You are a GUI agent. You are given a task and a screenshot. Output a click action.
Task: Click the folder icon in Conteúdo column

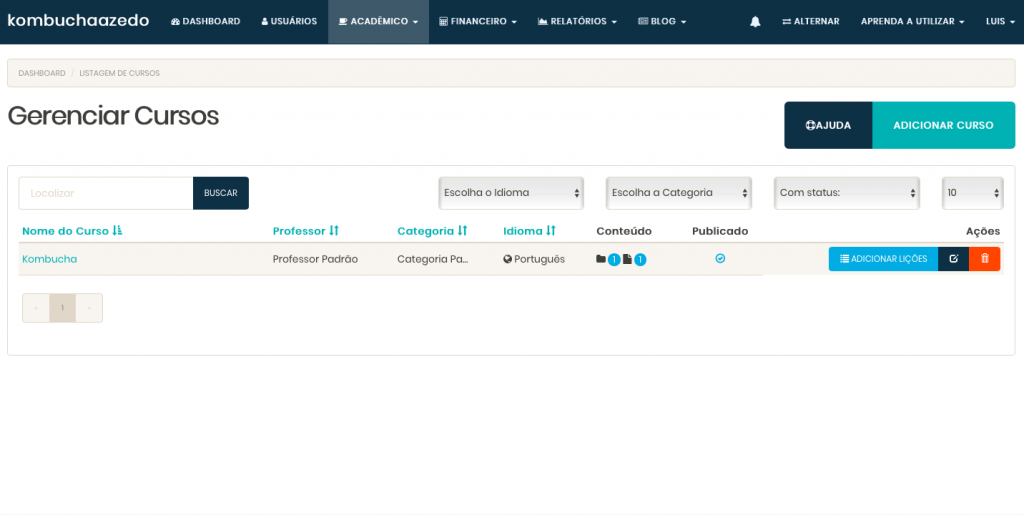click(x=601, y=259)
